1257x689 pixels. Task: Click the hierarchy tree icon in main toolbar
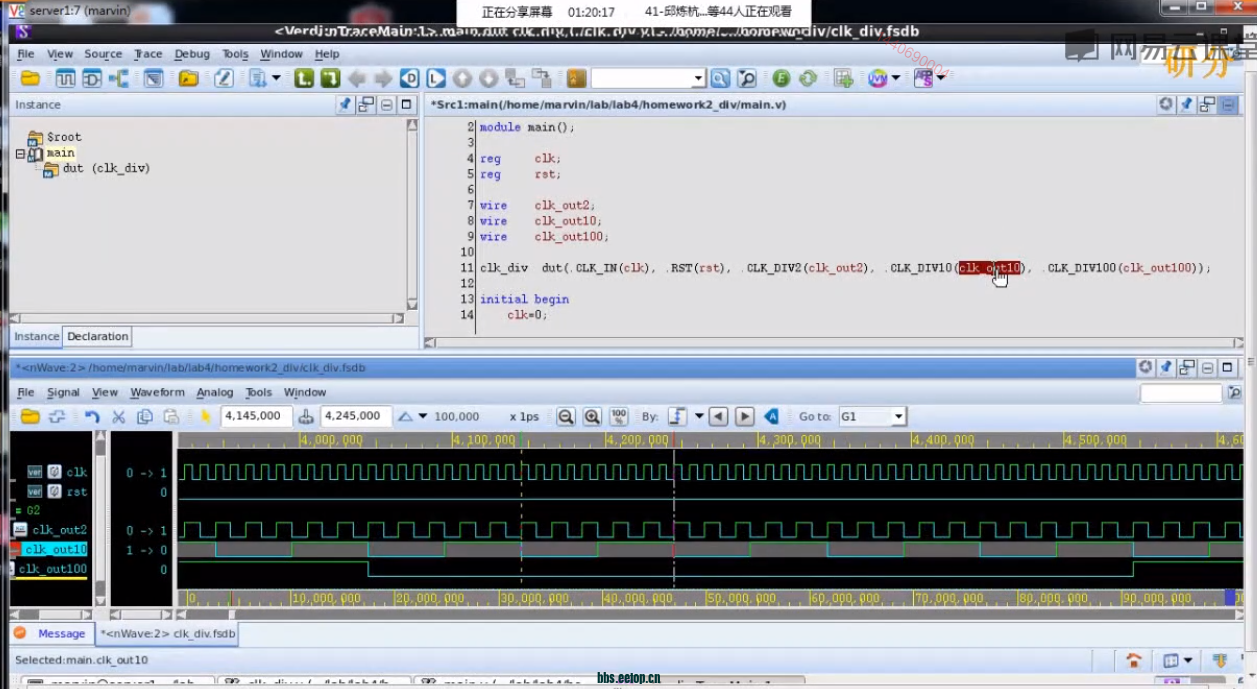tap(118, 78)
